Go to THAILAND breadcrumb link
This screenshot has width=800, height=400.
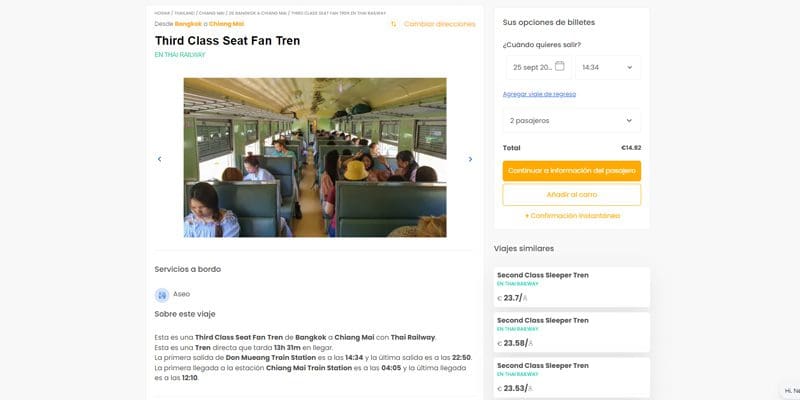pos(186,13)
